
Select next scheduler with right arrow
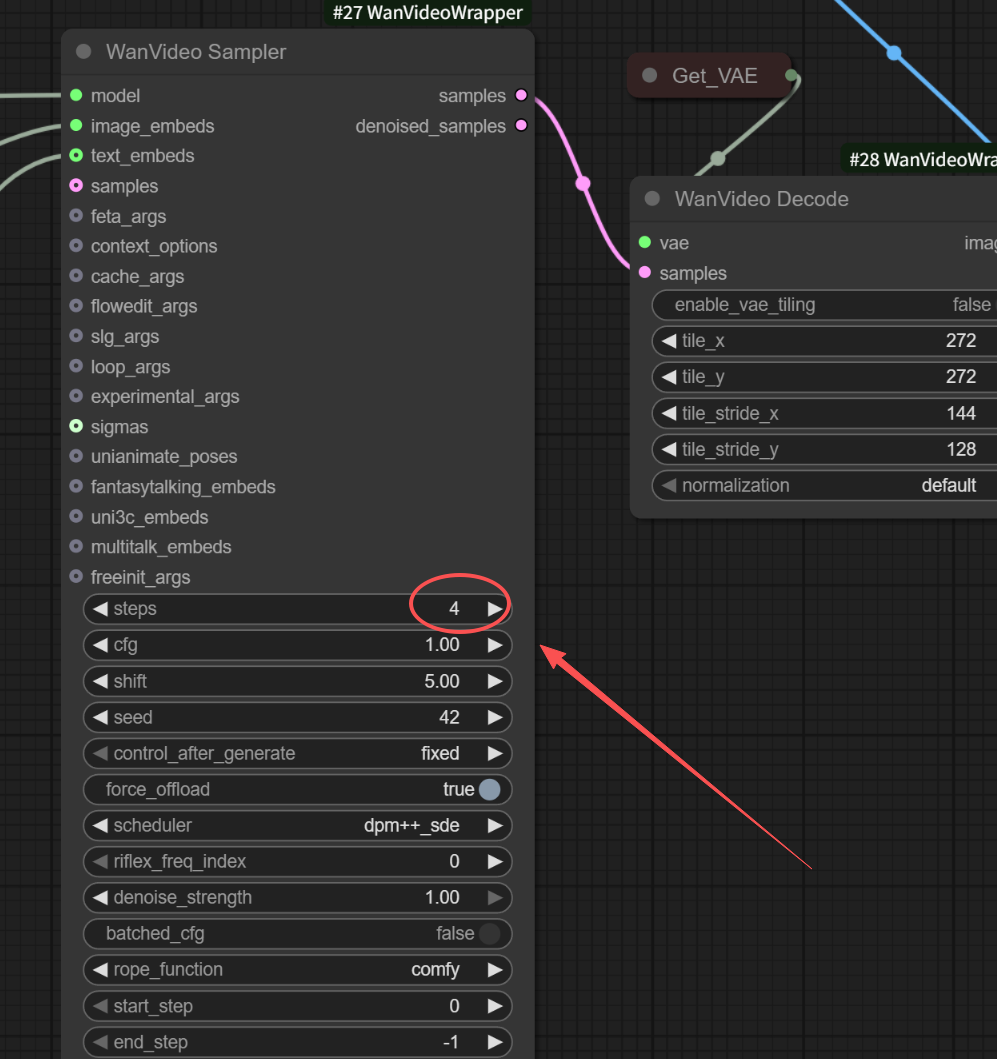coord(495,825)
